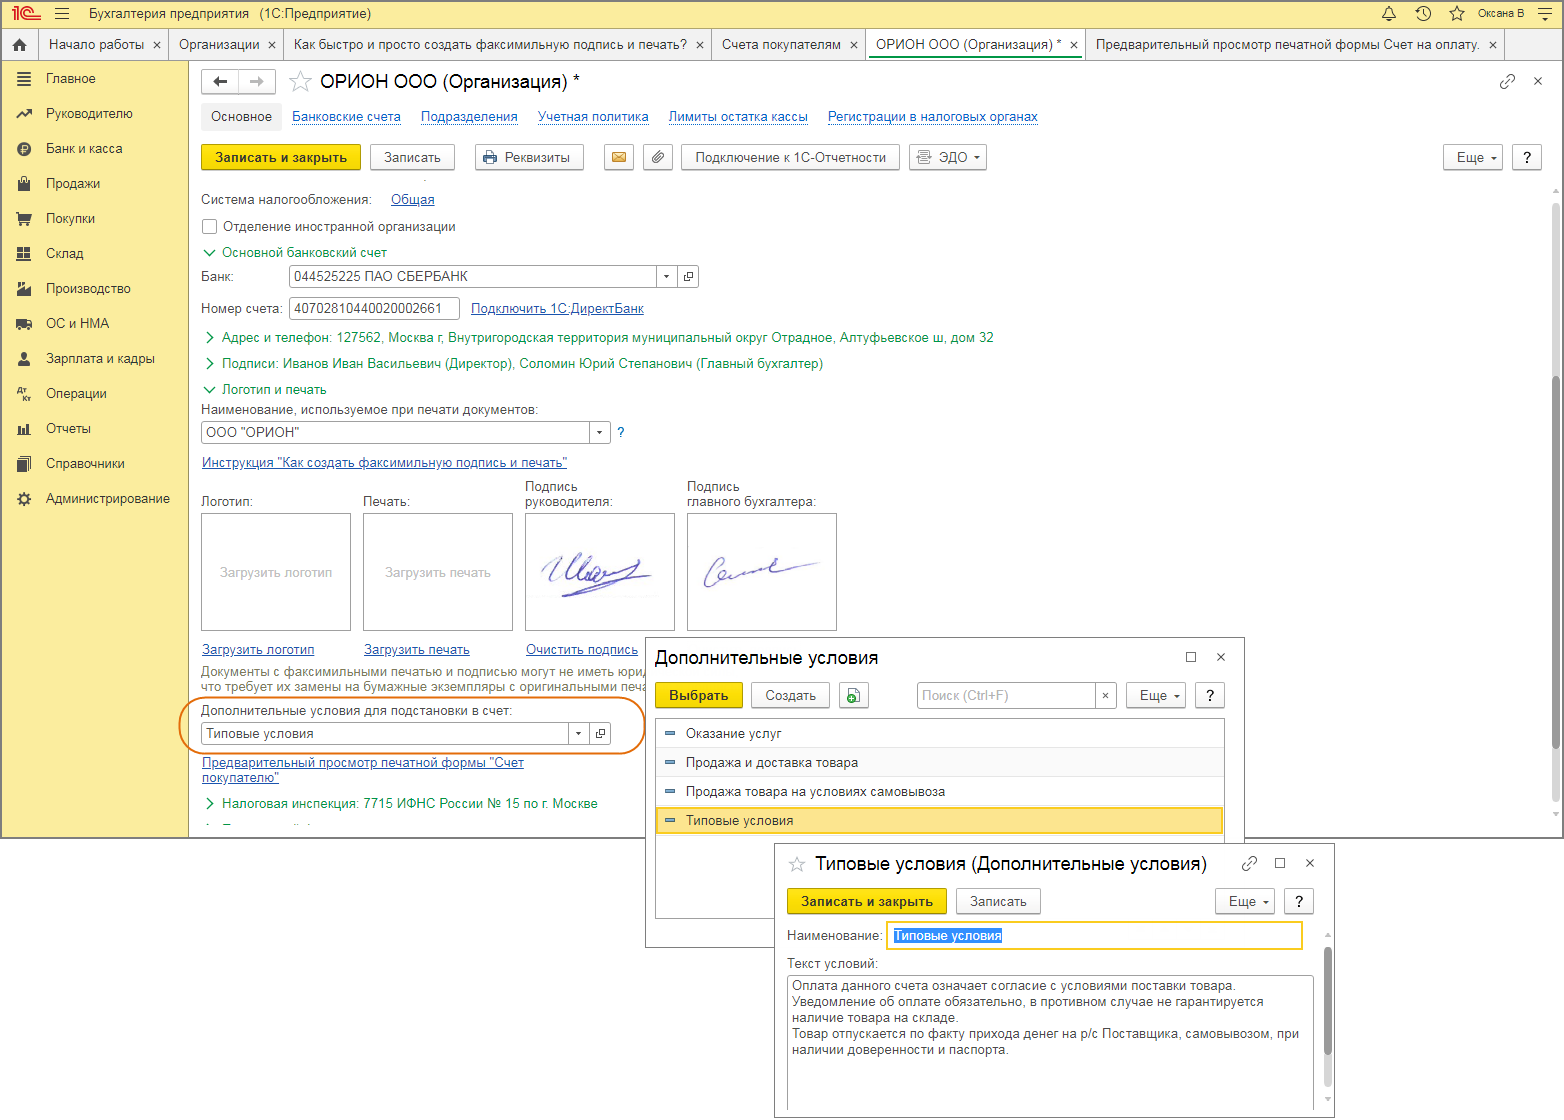1564x1120 pixels.
Task: Select Оказание услуг list row
Action: 940,734
